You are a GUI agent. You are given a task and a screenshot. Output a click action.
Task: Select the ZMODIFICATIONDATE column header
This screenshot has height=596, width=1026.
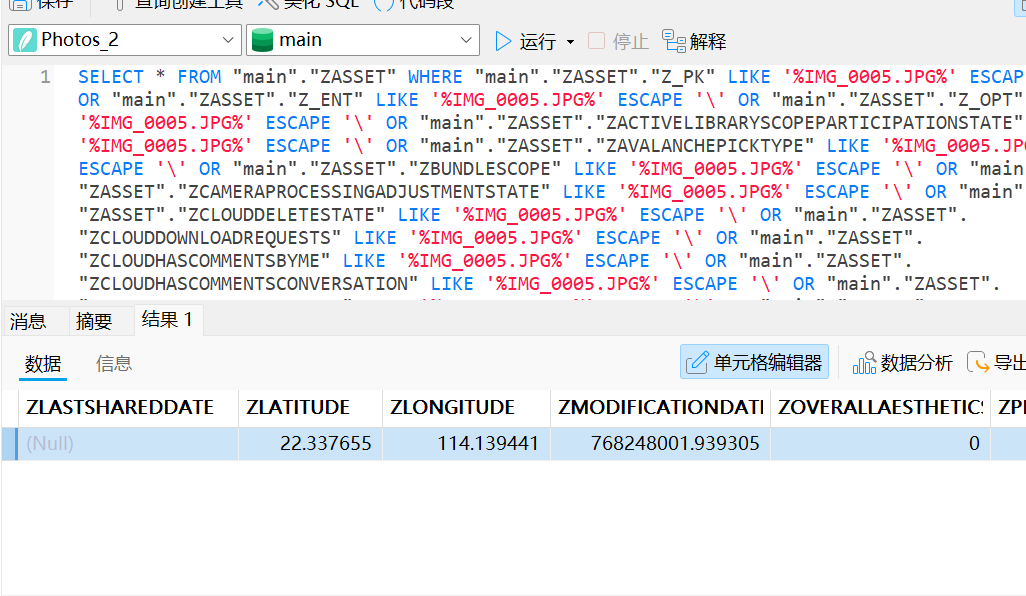pos(661,408)
